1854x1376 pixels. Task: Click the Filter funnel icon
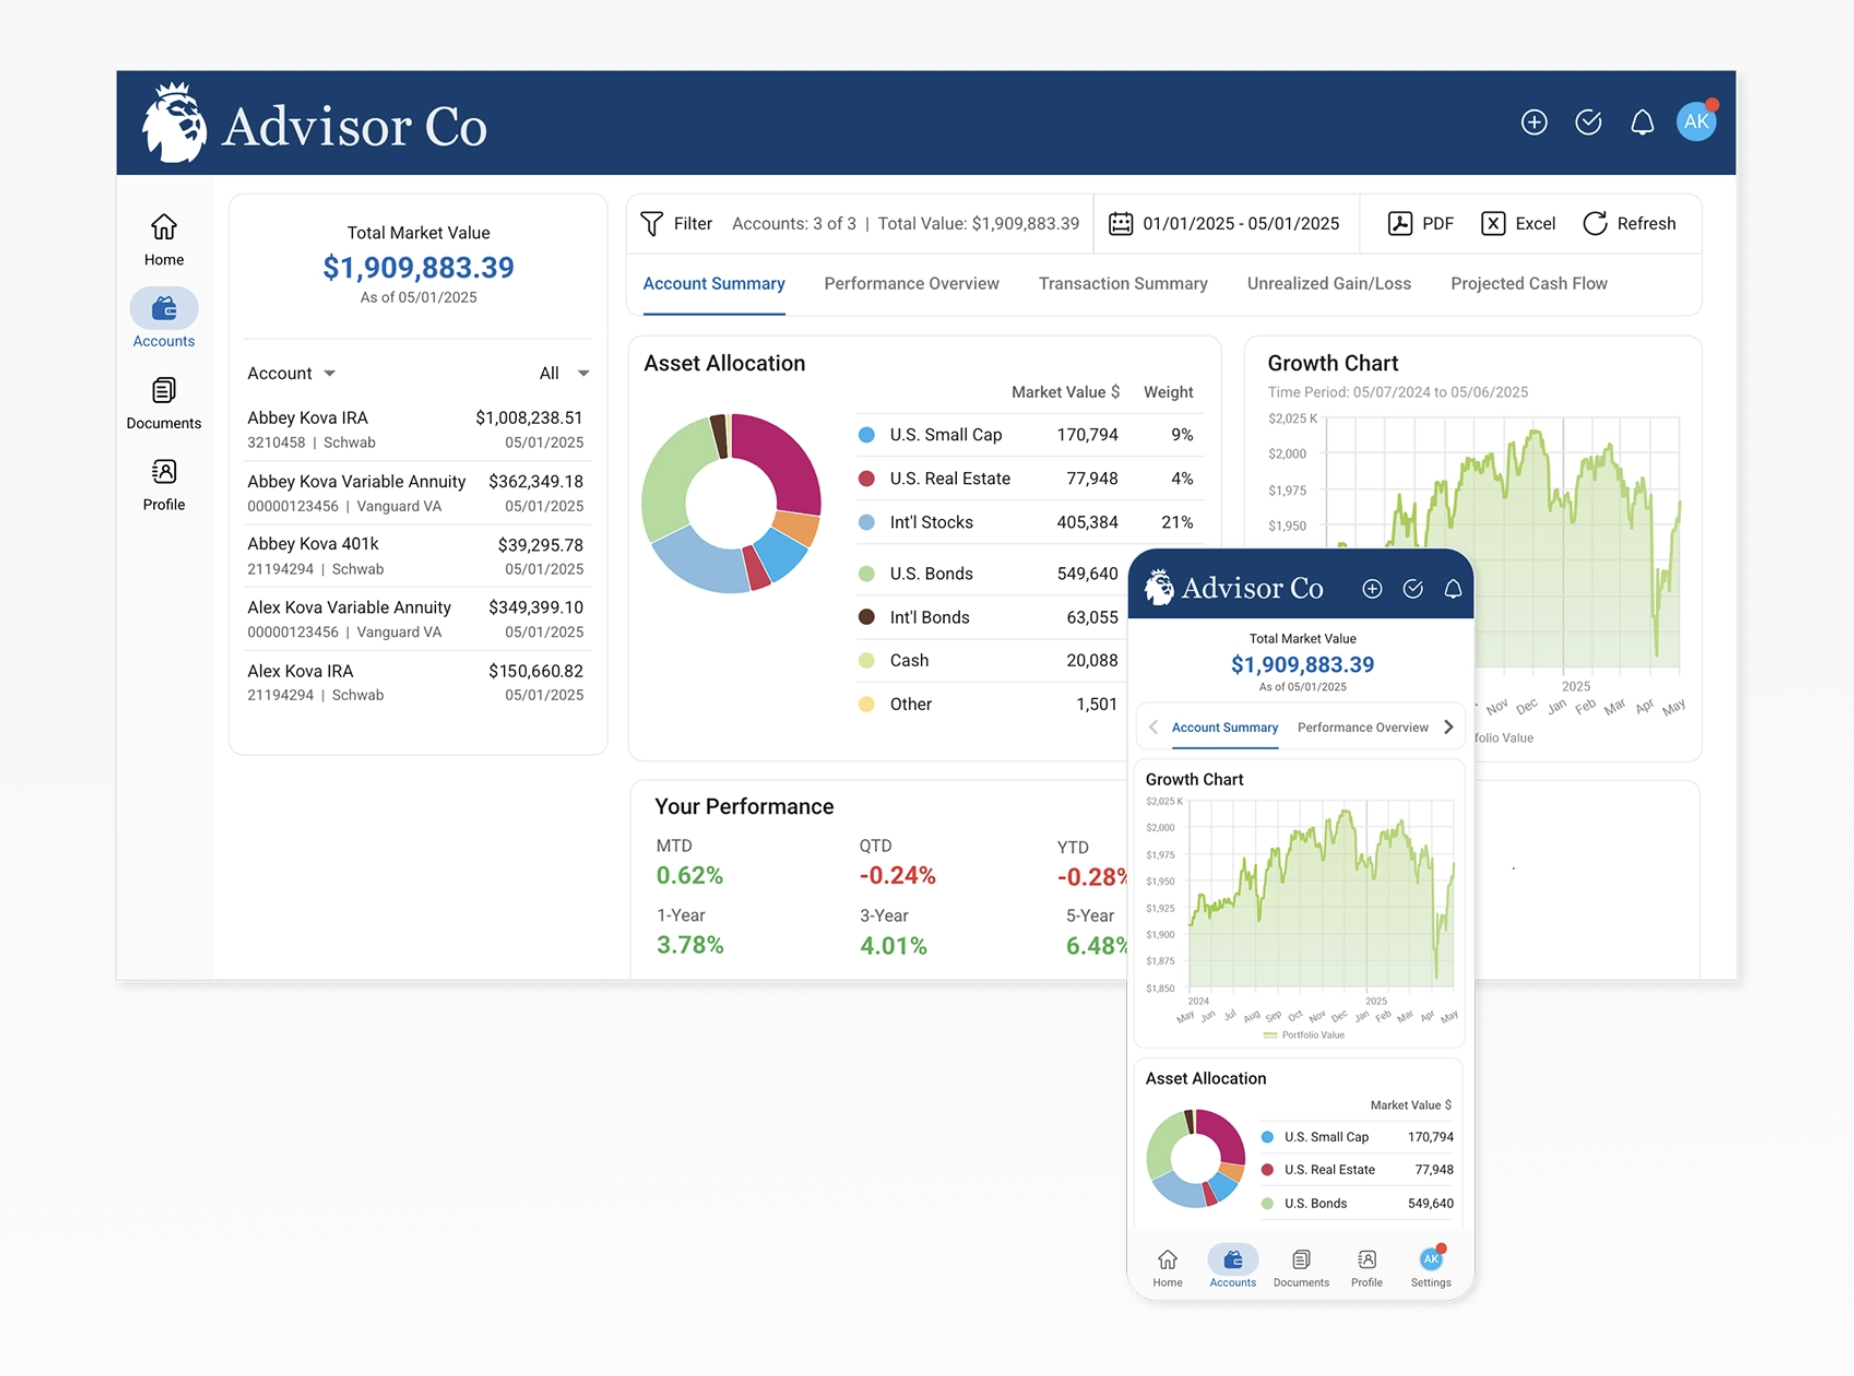click(x=652, y=224)
